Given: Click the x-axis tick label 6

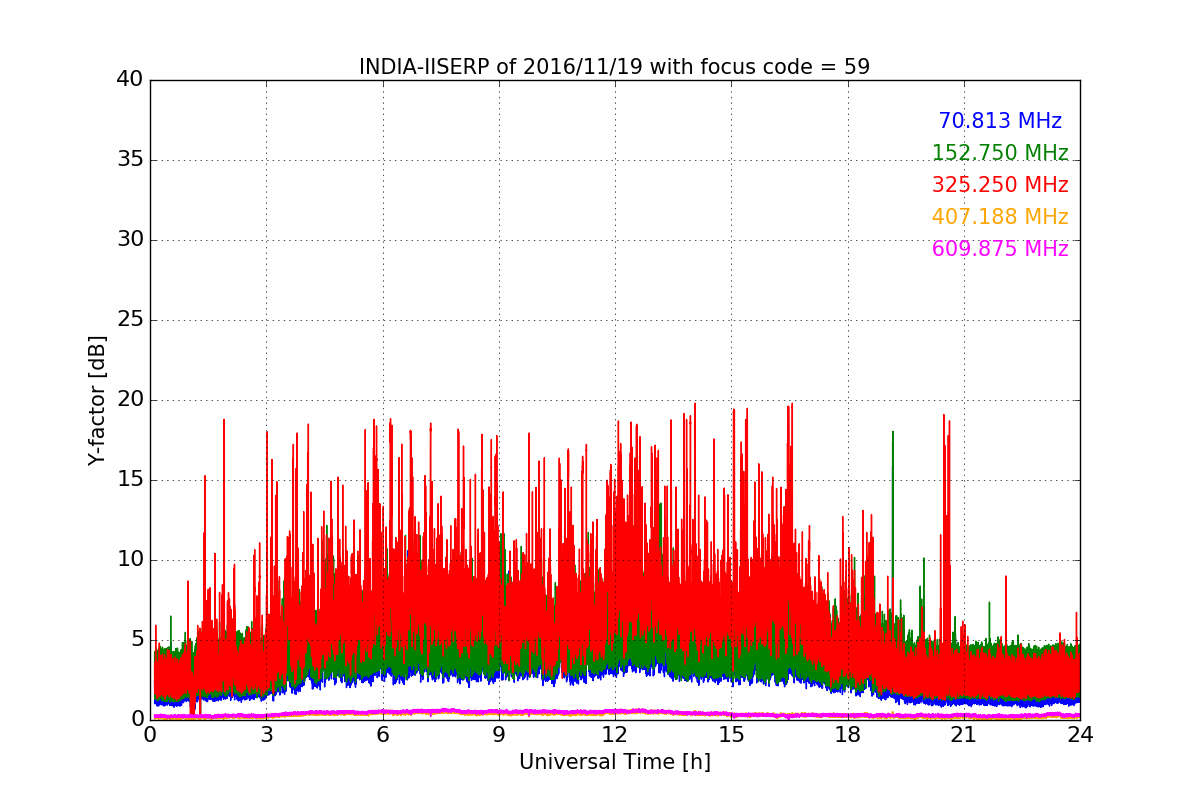Looking at the screenshot, I should pyautogui.click(x=383, y=734).
